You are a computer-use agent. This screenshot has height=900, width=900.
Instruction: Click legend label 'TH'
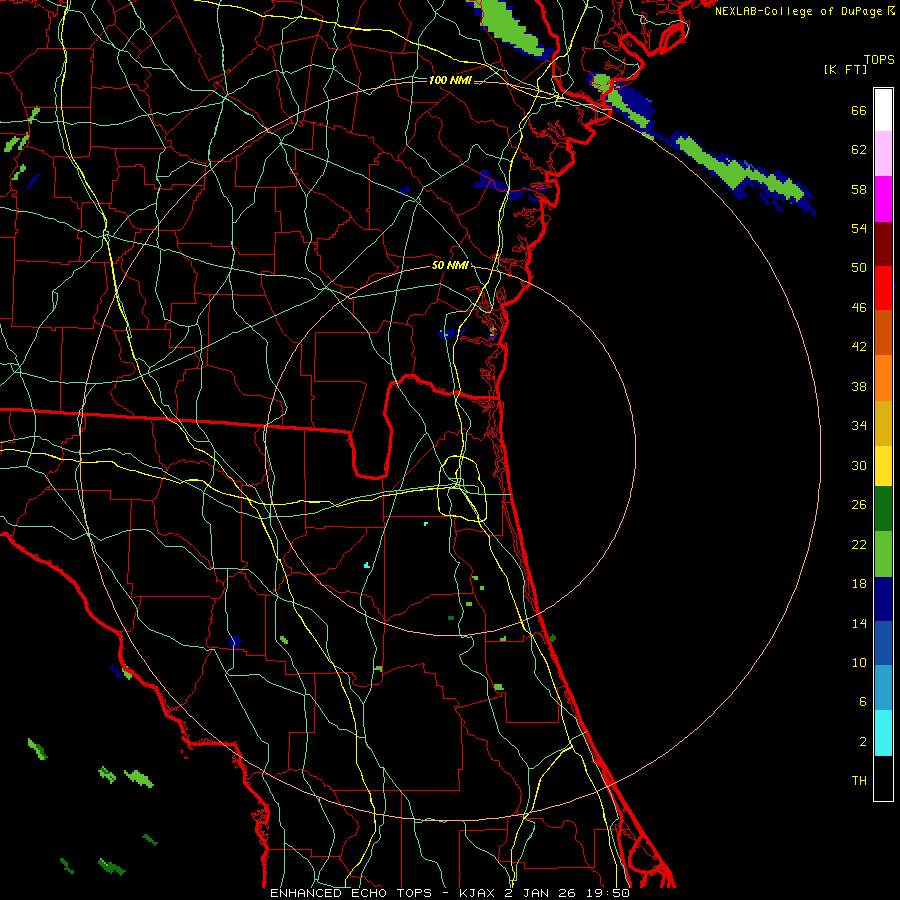[x=859, y=781]
